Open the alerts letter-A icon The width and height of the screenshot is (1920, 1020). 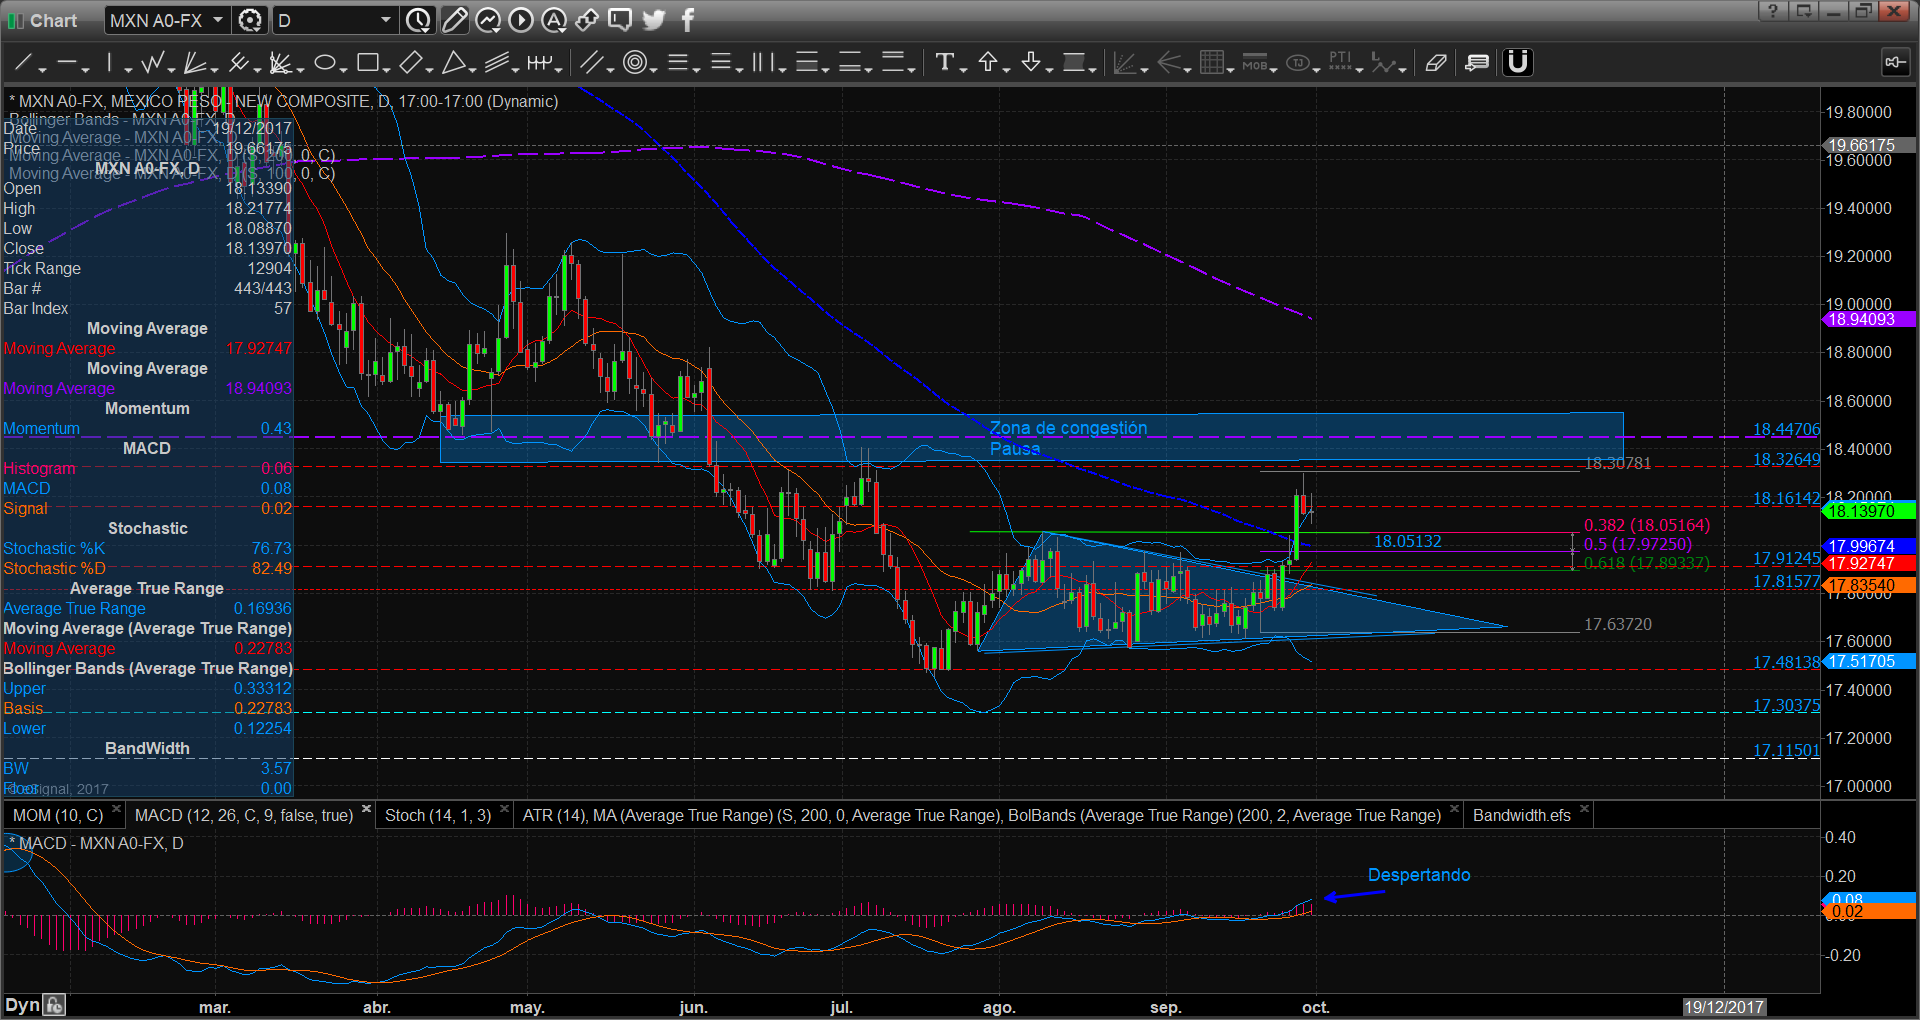coord(554,20)
